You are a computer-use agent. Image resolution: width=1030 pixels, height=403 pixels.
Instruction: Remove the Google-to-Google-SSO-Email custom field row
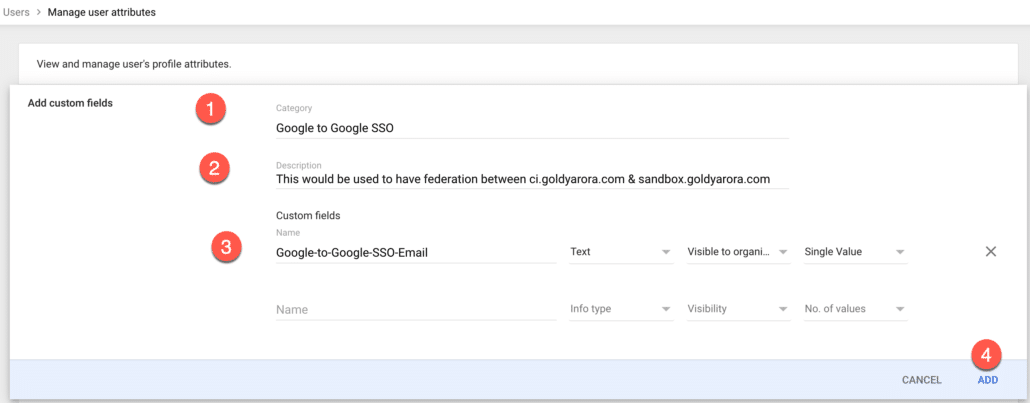pyautogui.click(x=991, y=251)
